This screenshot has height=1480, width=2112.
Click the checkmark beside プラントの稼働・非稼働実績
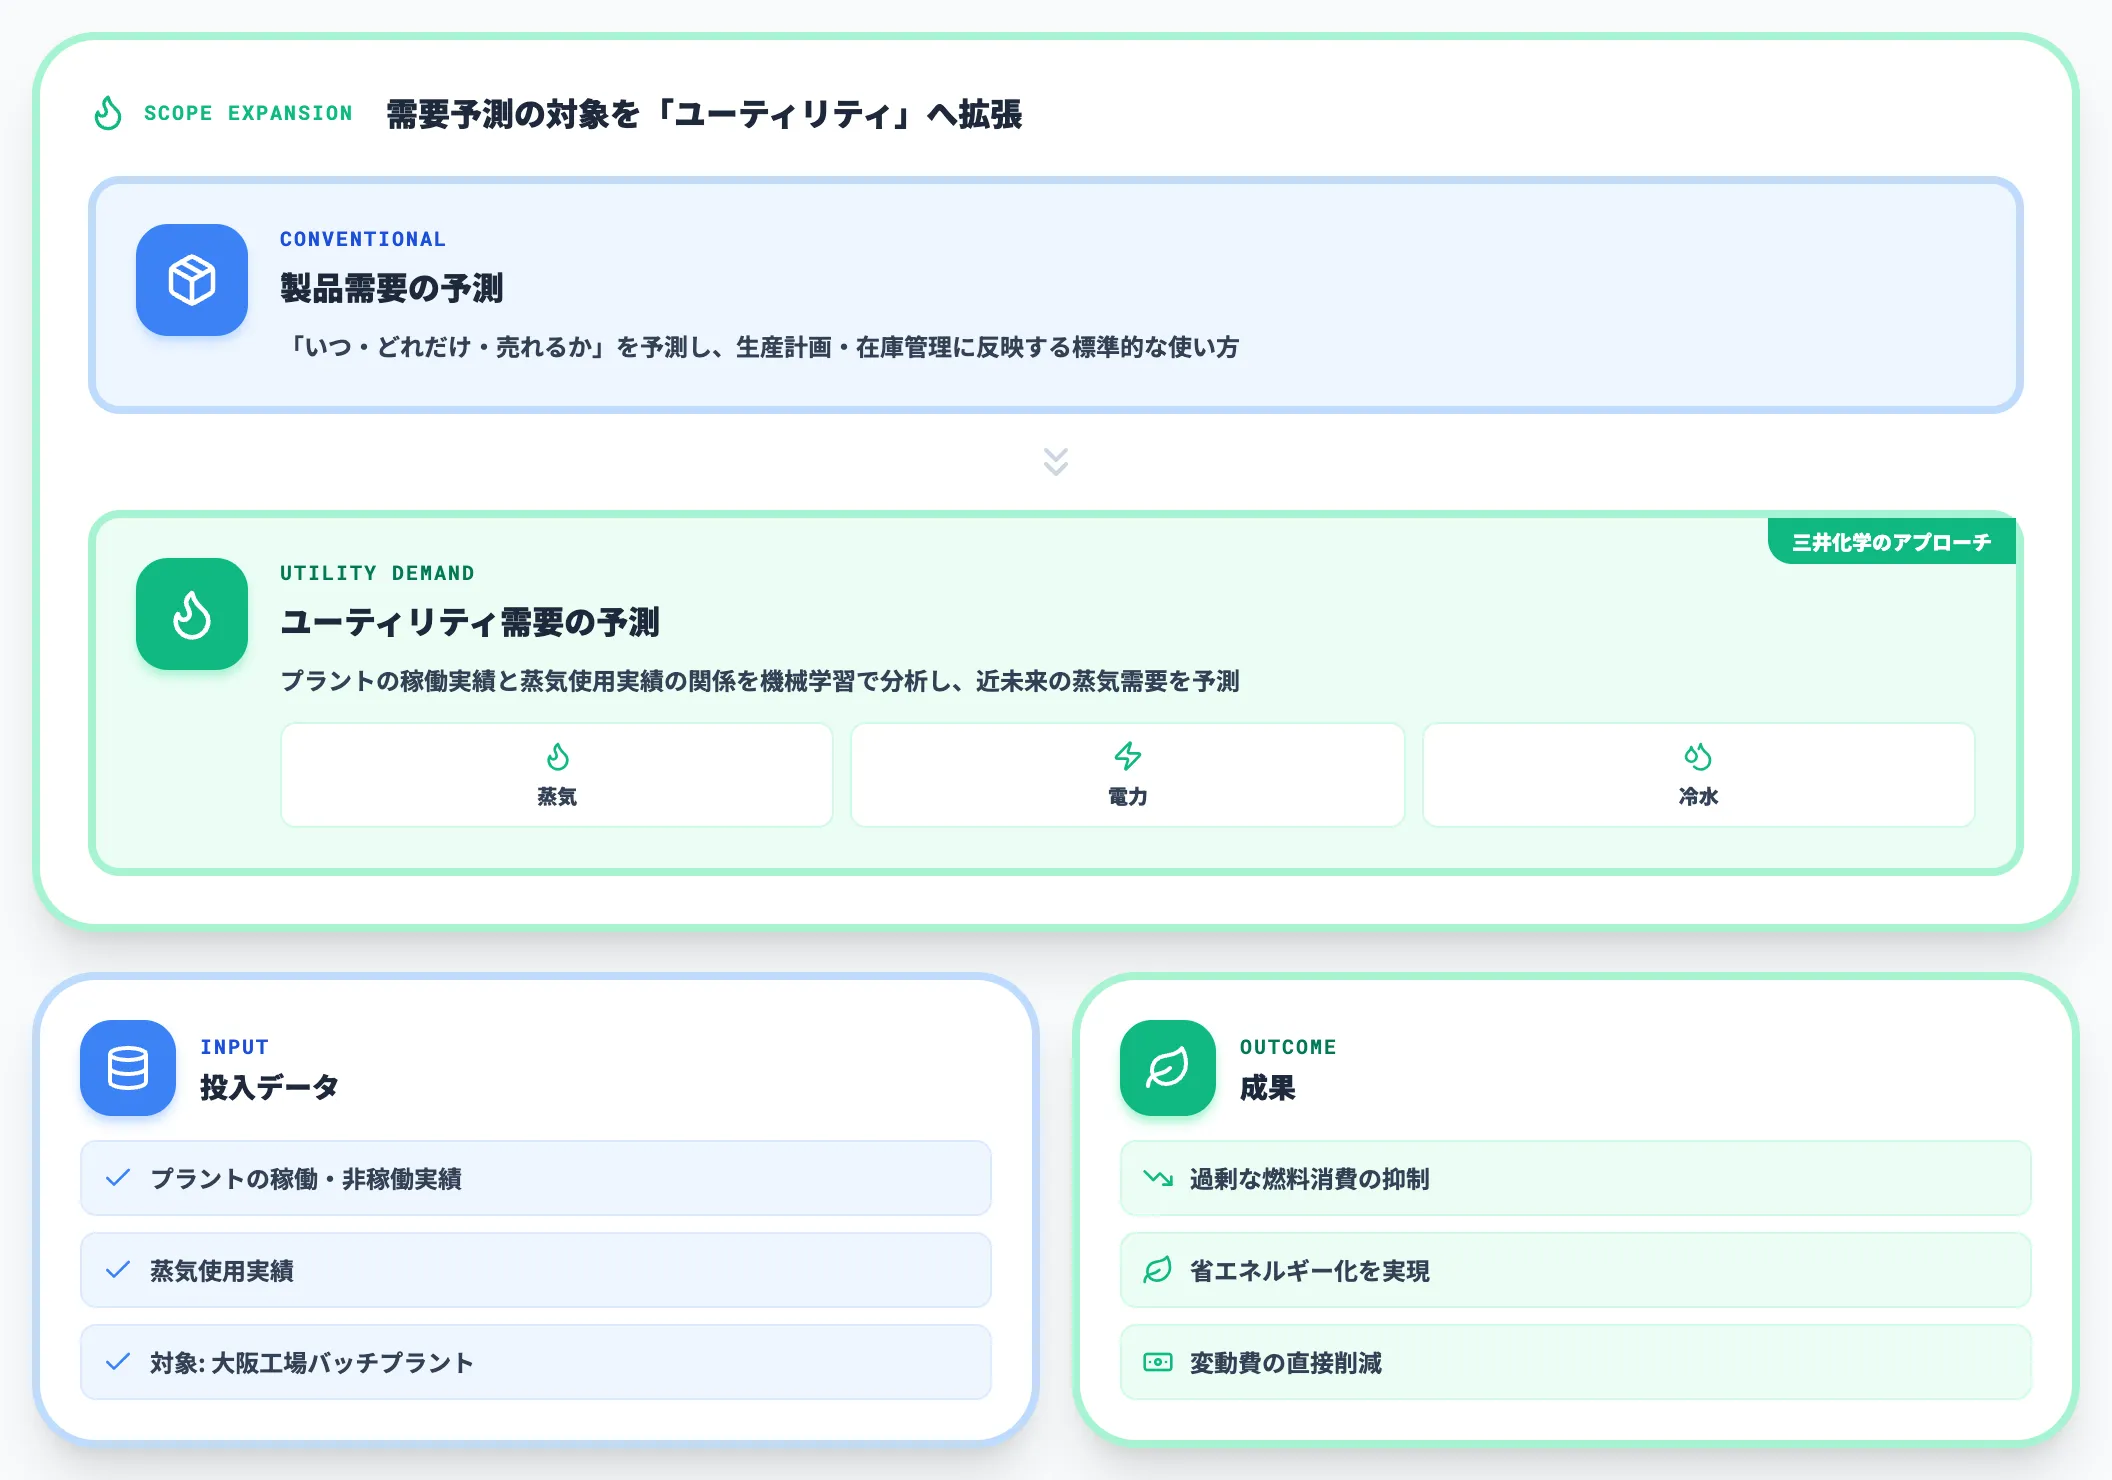click(118, 1178)
